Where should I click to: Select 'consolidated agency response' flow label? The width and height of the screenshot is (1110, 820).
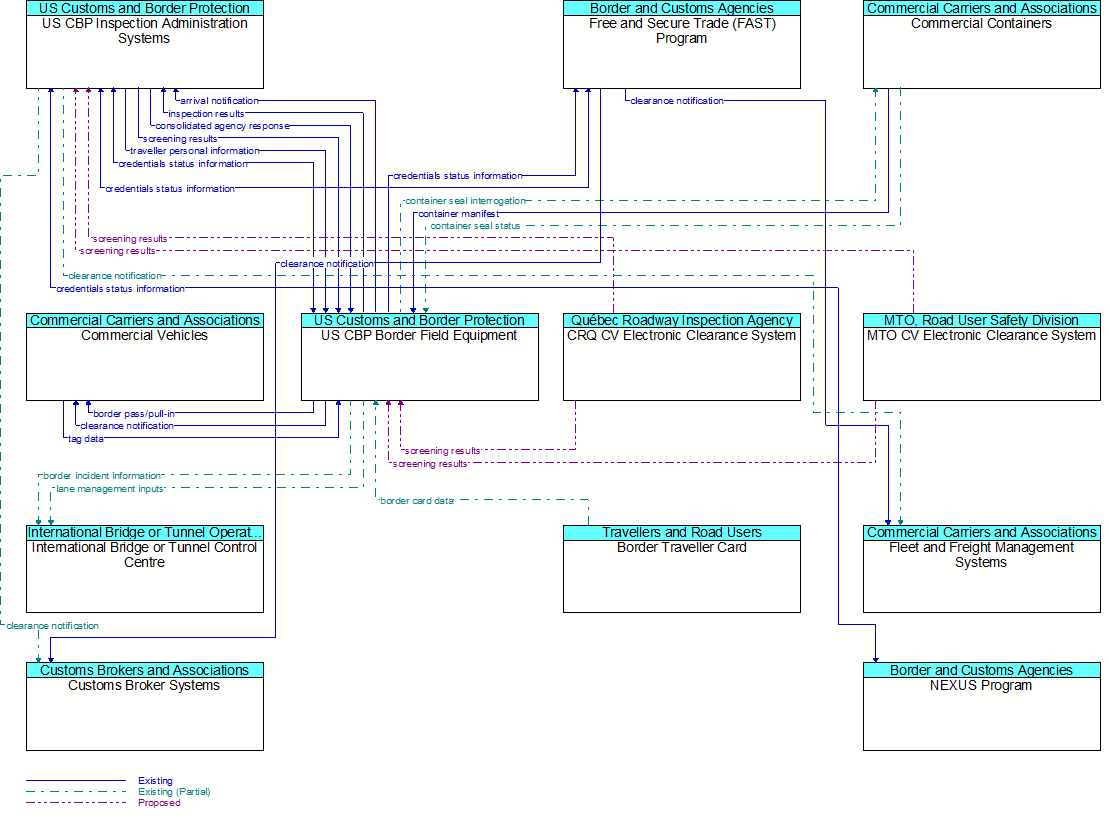[222, 126]
